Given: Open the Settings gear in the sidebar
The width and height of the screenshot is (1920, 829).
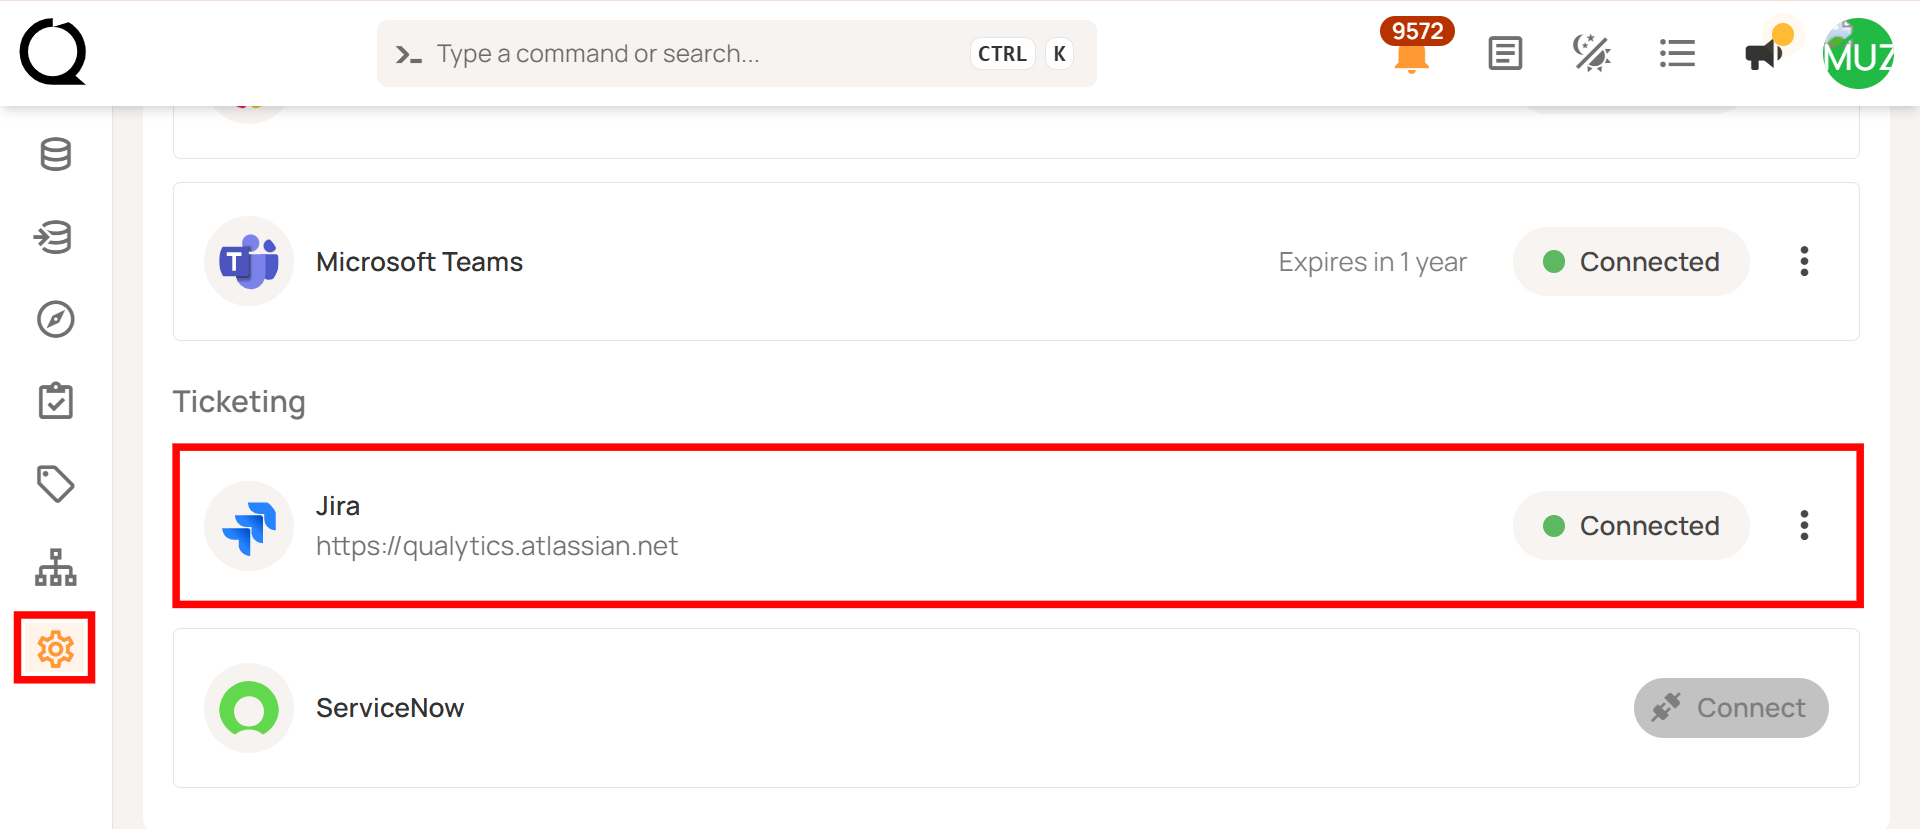Looking at the screenshot, I should click(55, 648).
